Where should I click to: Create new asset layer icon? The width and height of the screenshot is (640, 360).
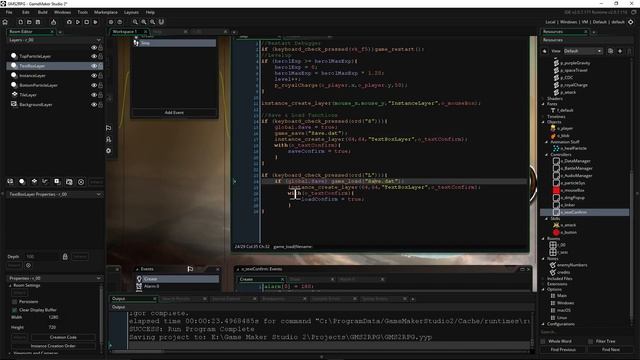(57, 182)
